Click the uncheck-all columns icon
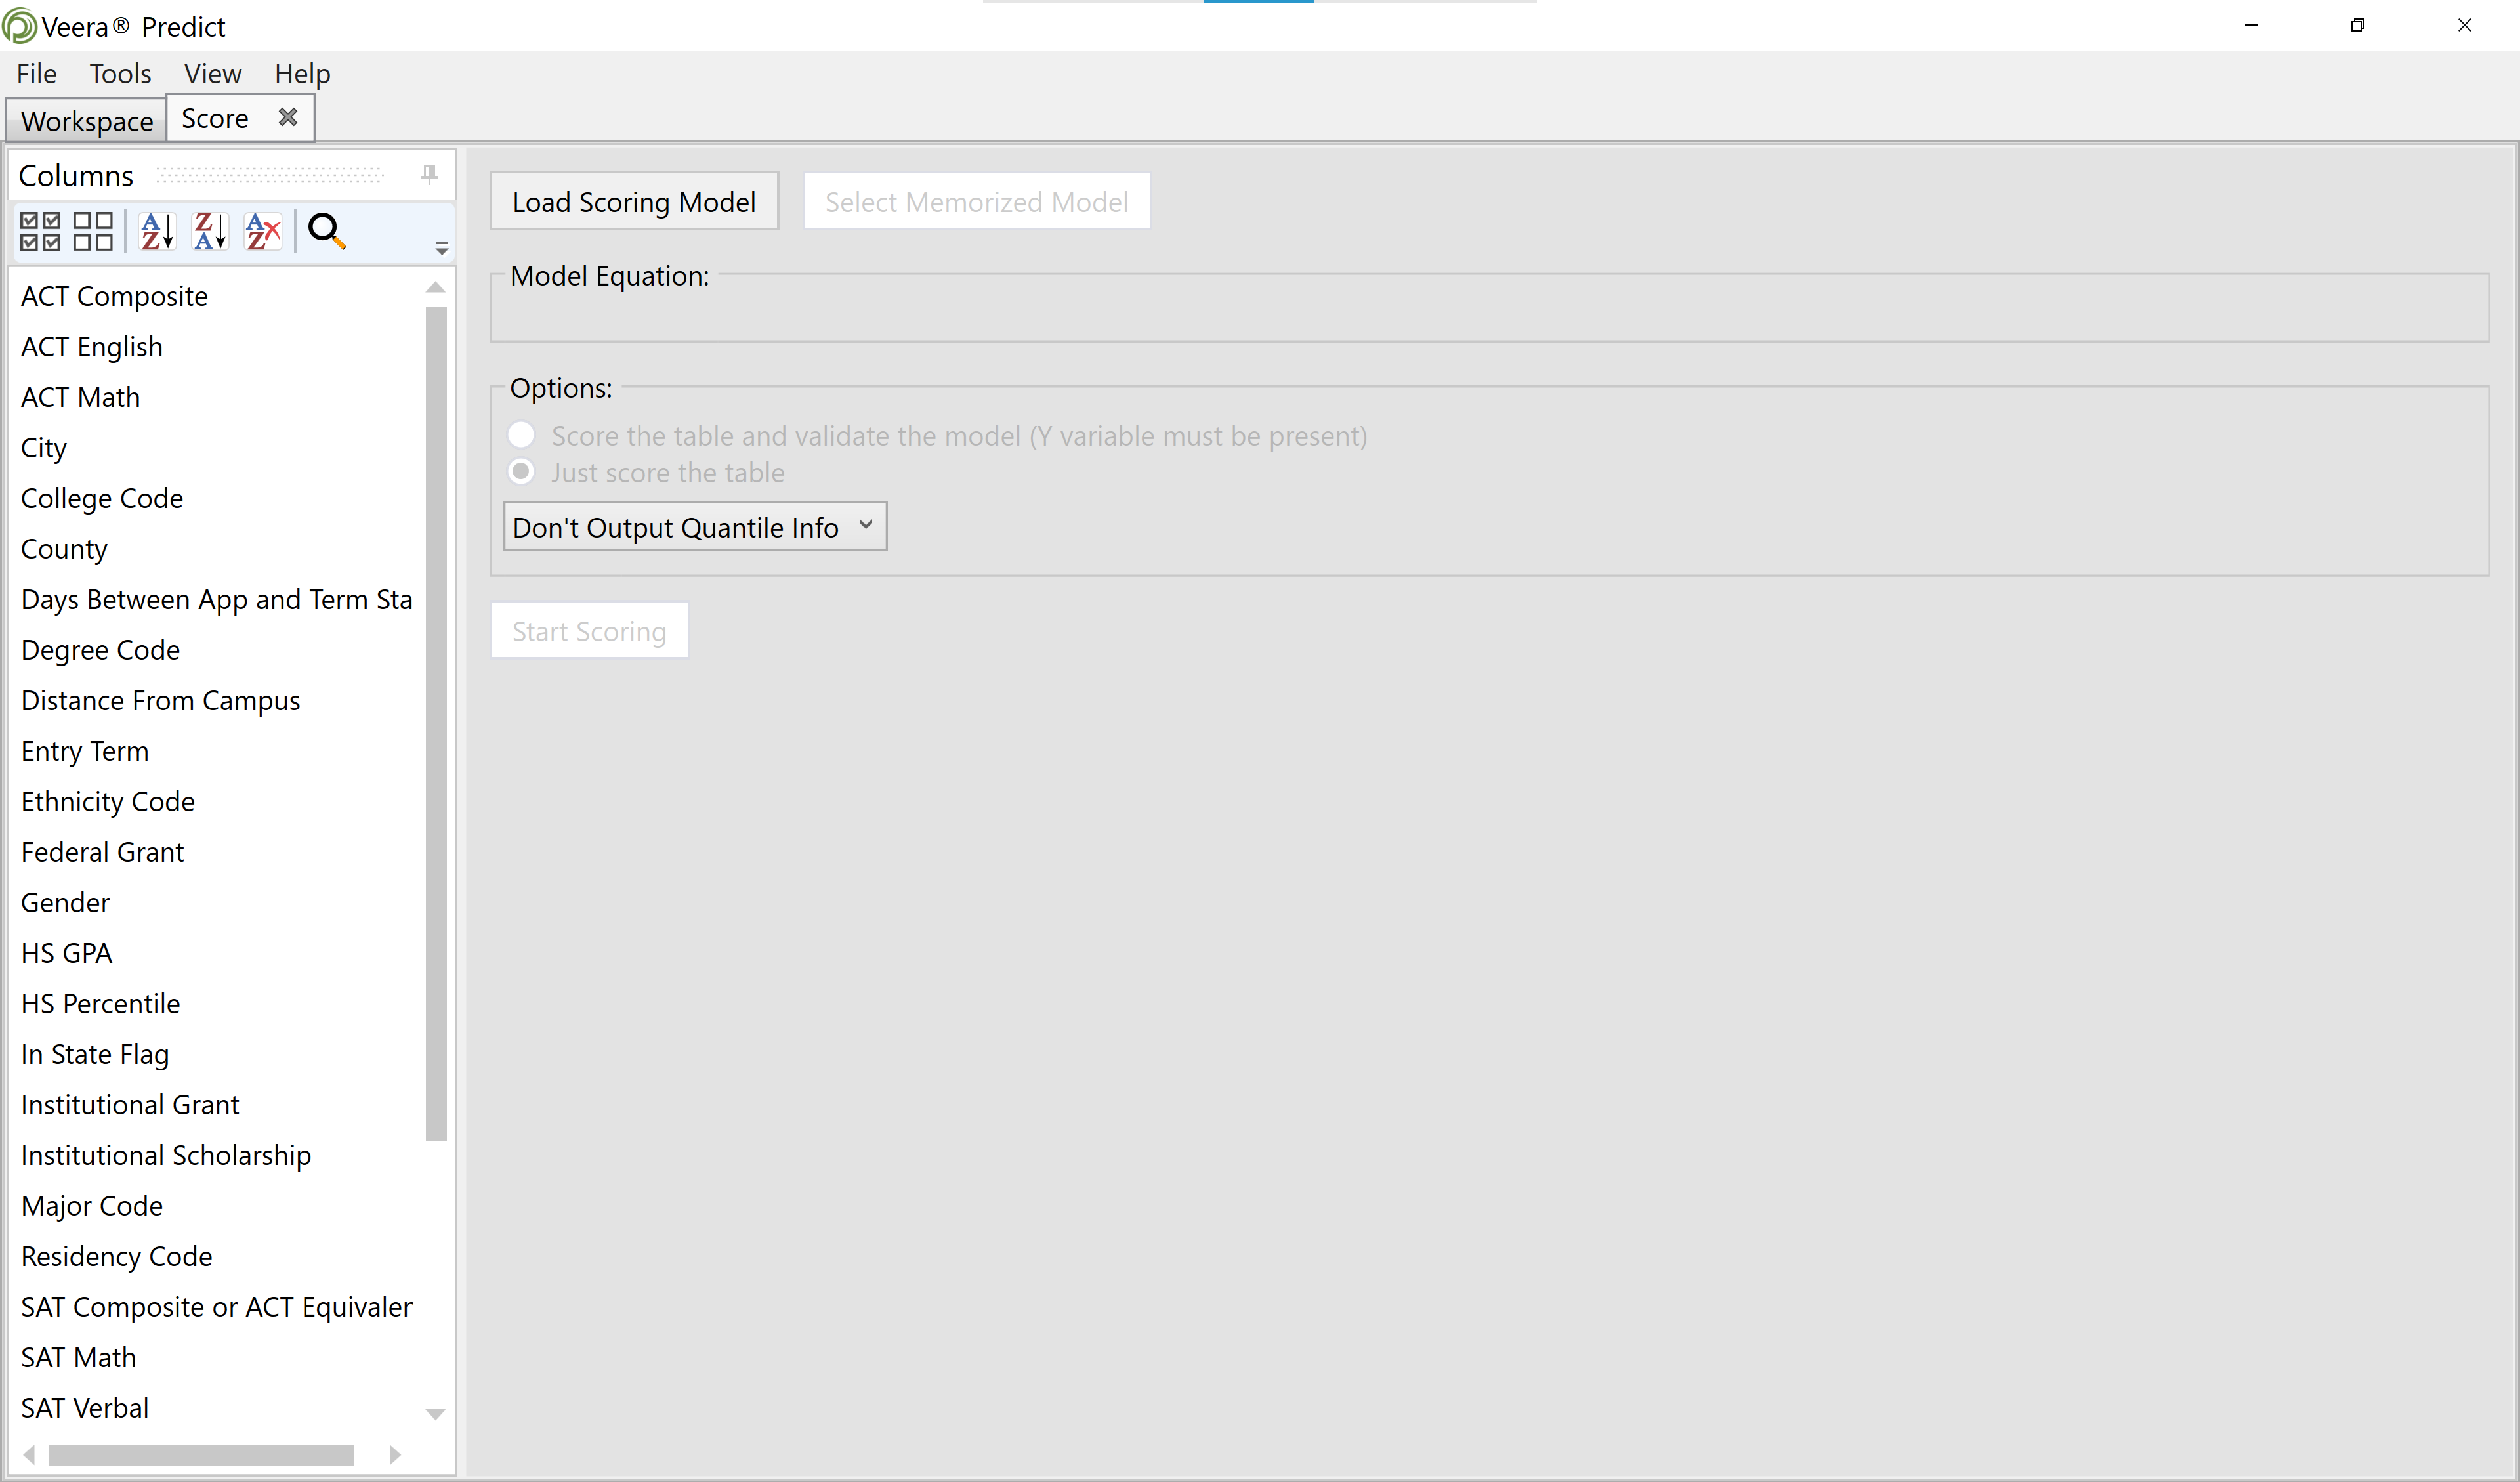Image resolution: width=2520 pixels, height=1482 pixels. (x=93, y=231)
